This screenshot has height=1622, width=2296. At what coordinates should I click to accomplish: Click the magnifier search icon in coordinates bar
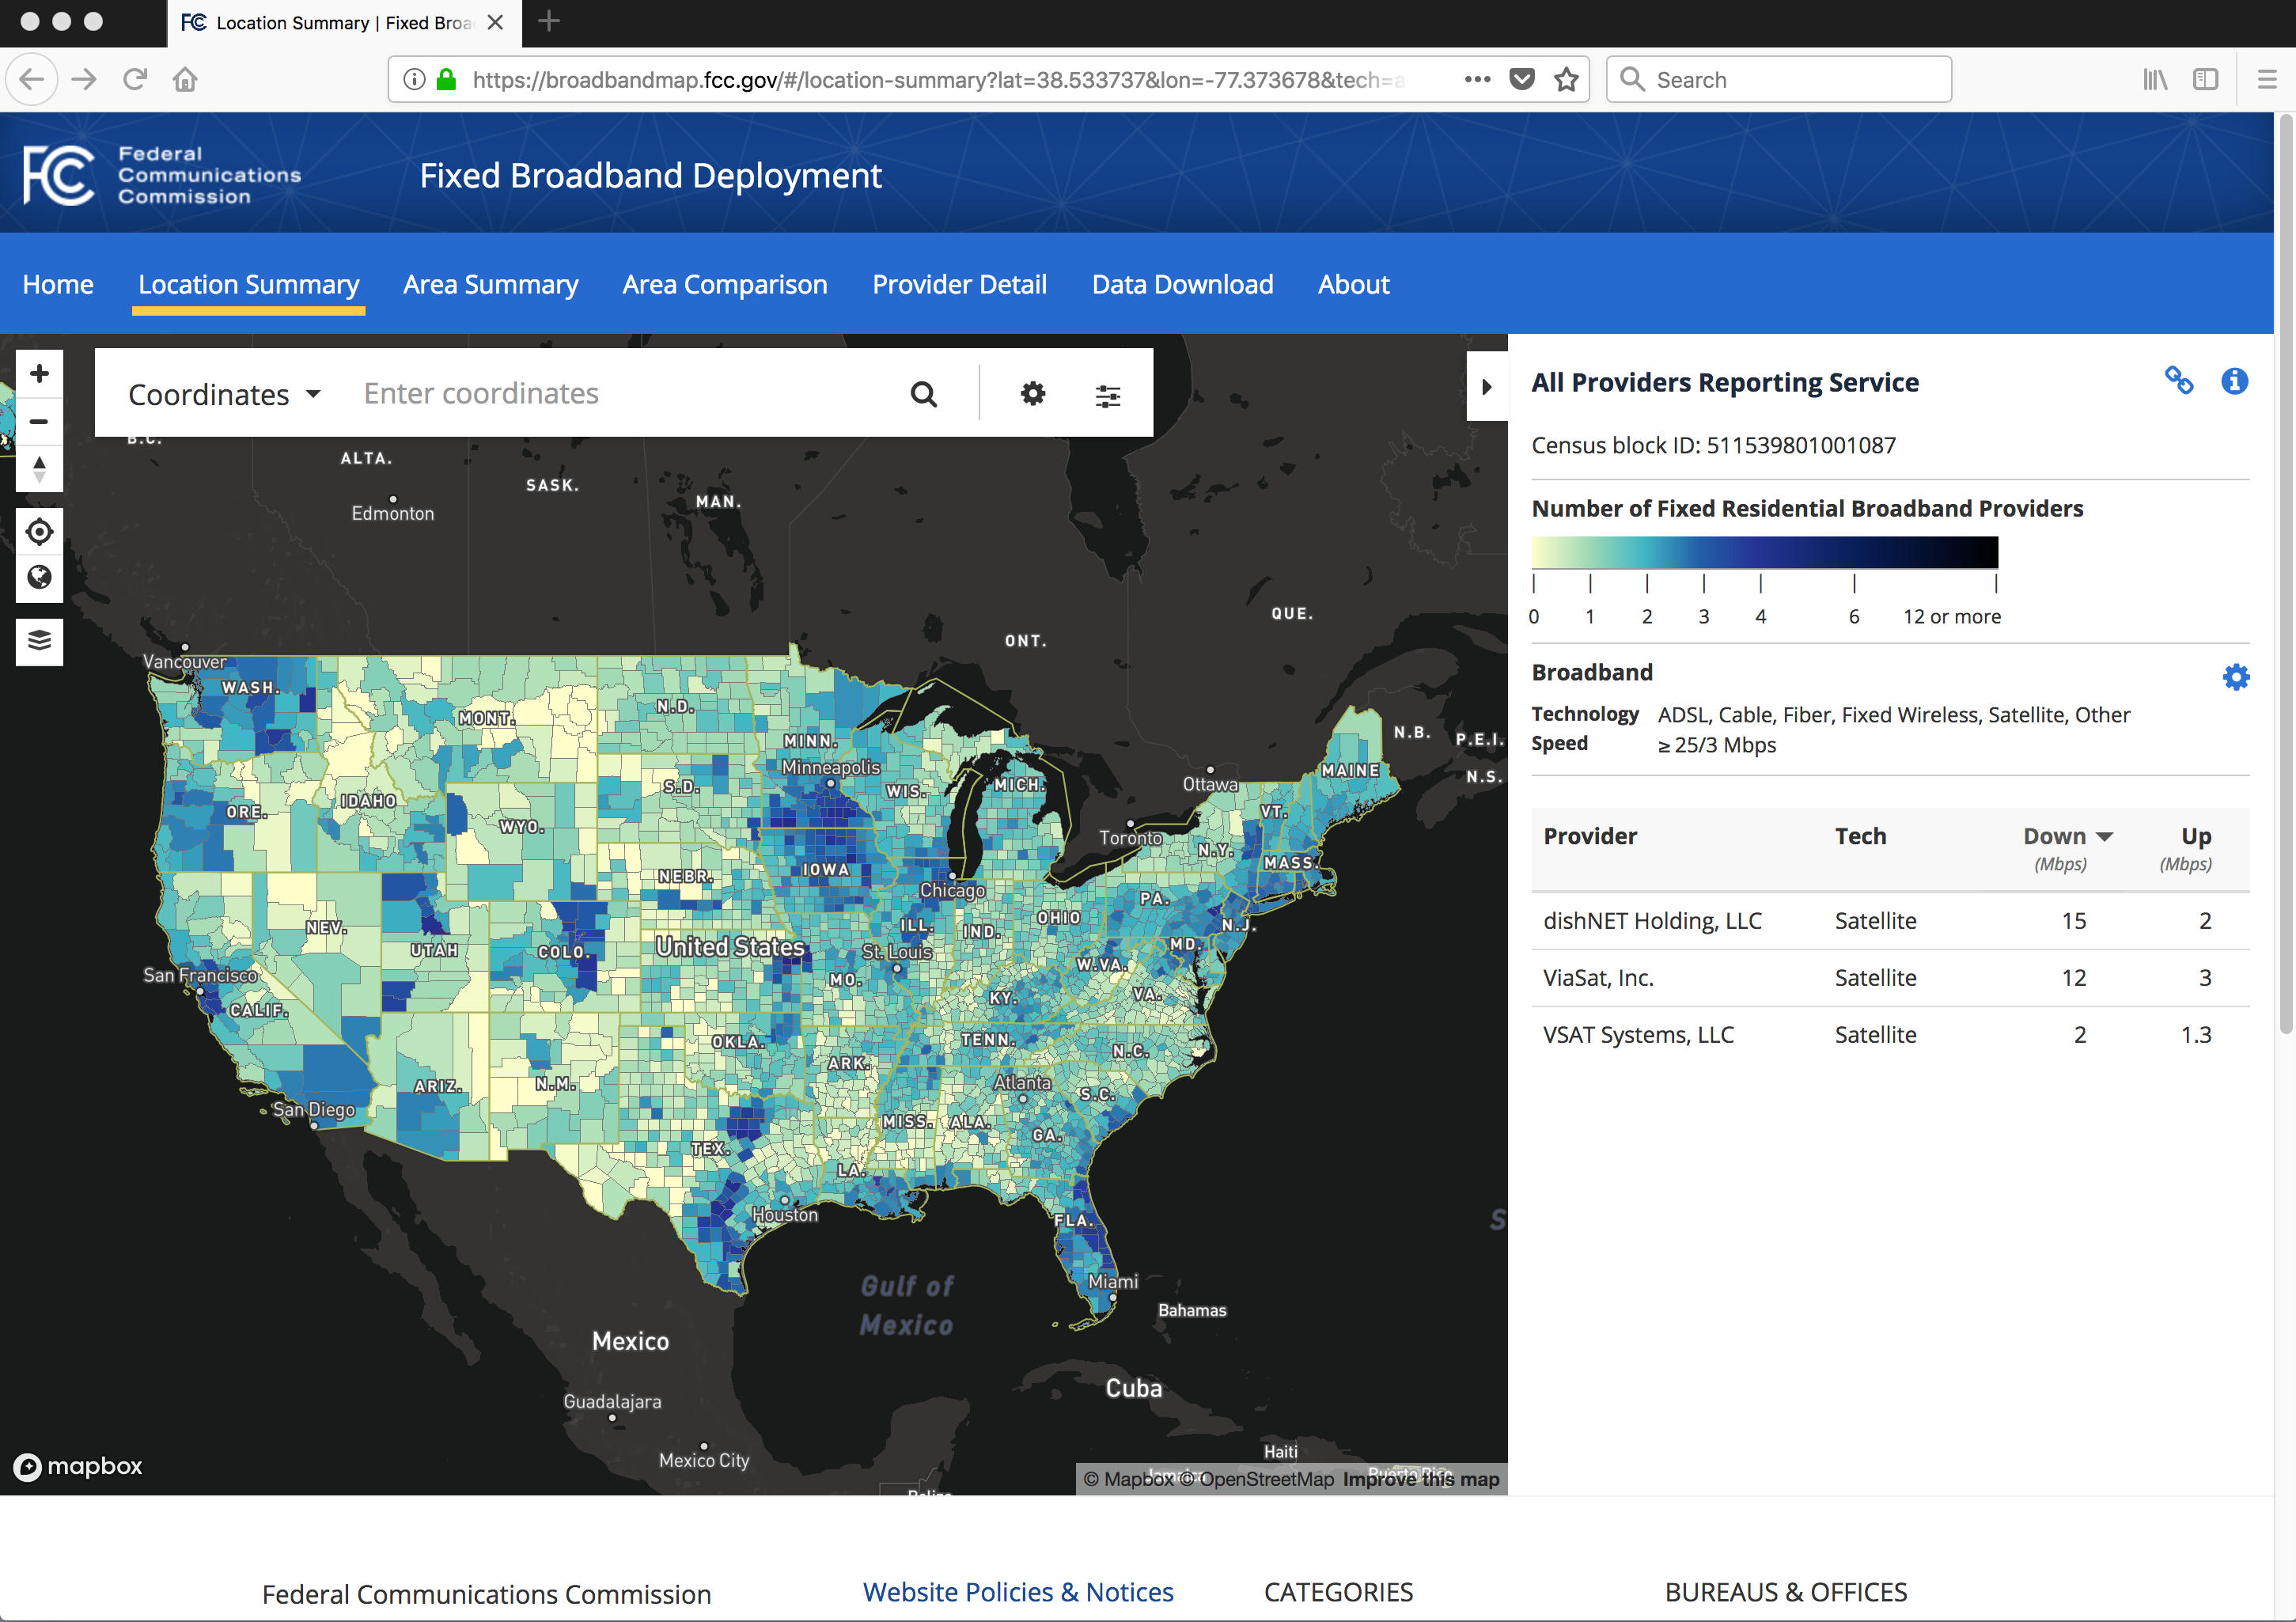click(x=923, y=394)
